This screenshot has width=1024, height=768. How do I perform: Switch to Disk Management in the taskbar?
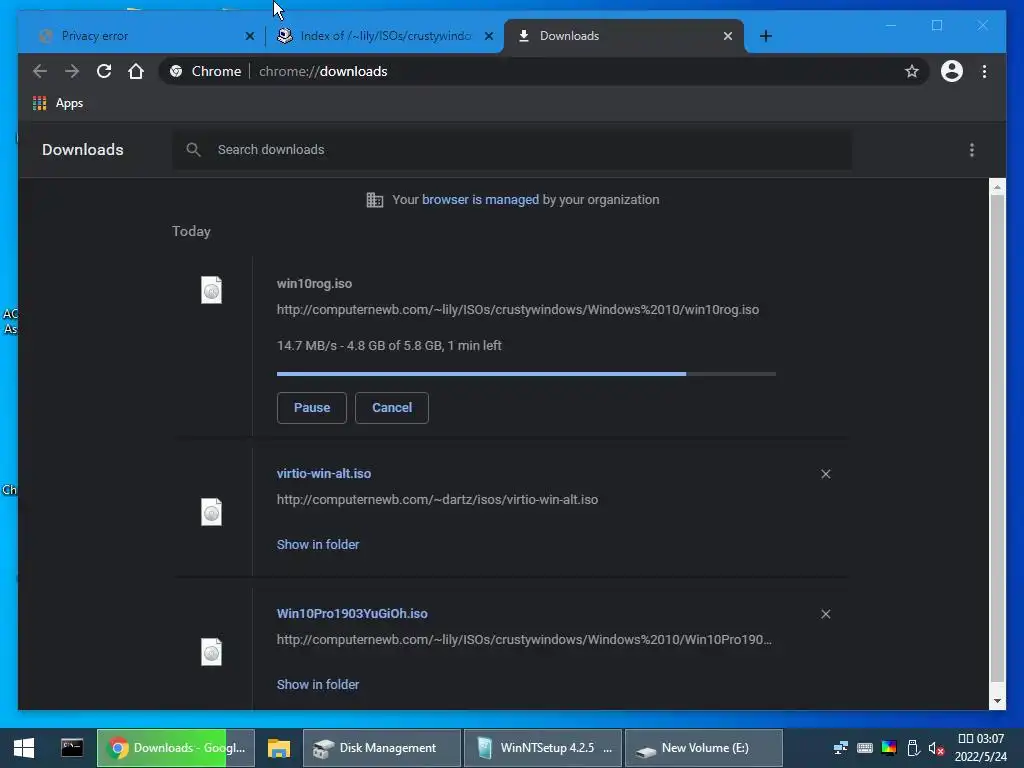[x=382, y=748]
